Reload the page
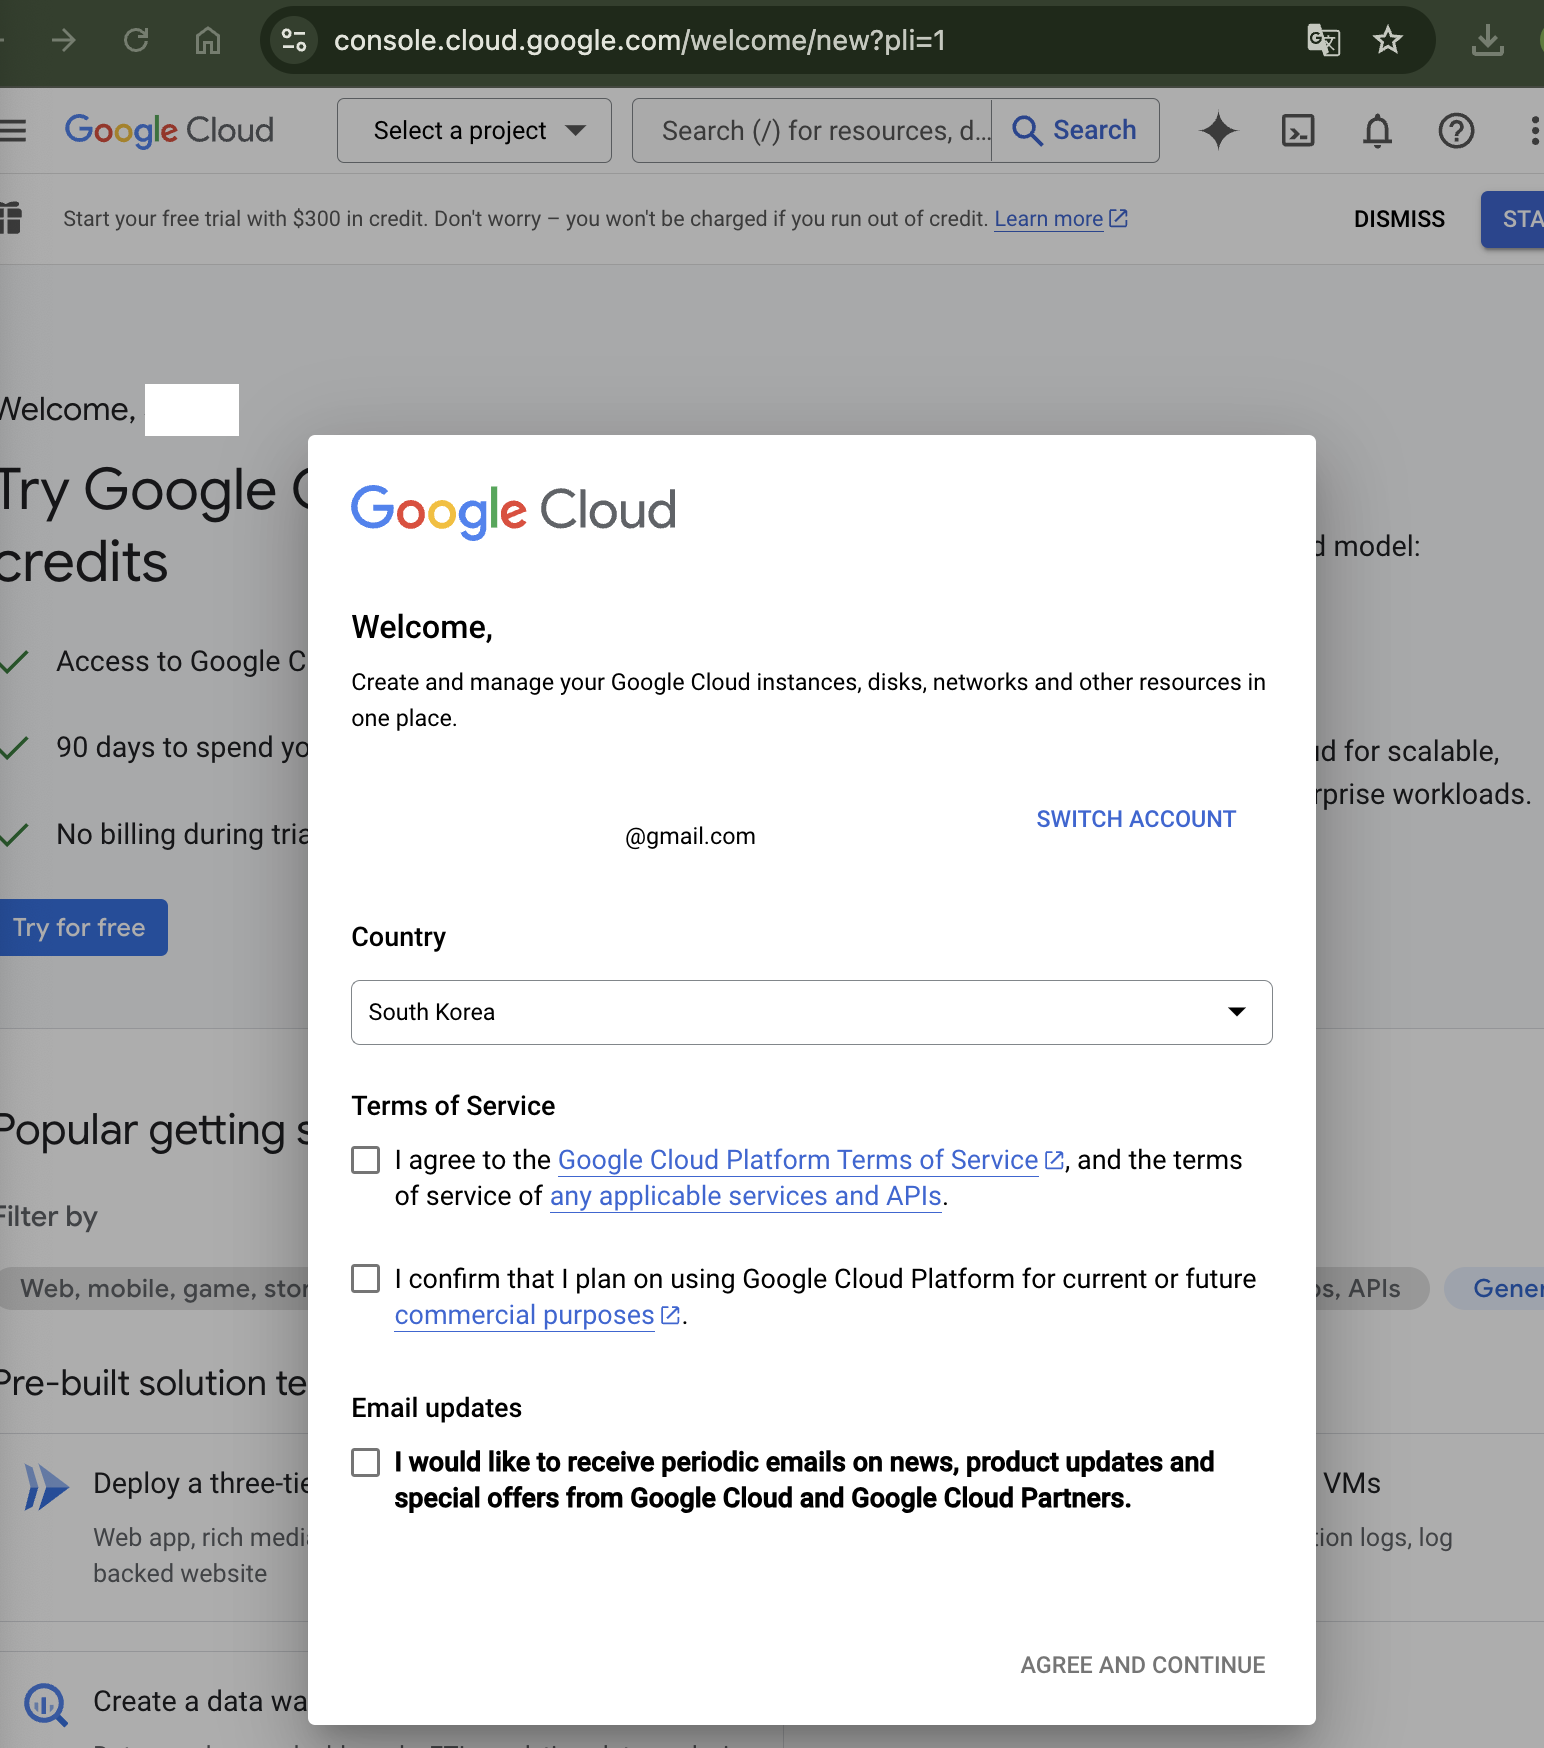The width and height of the screenshot is (1544, 1748). click(136, 40)
